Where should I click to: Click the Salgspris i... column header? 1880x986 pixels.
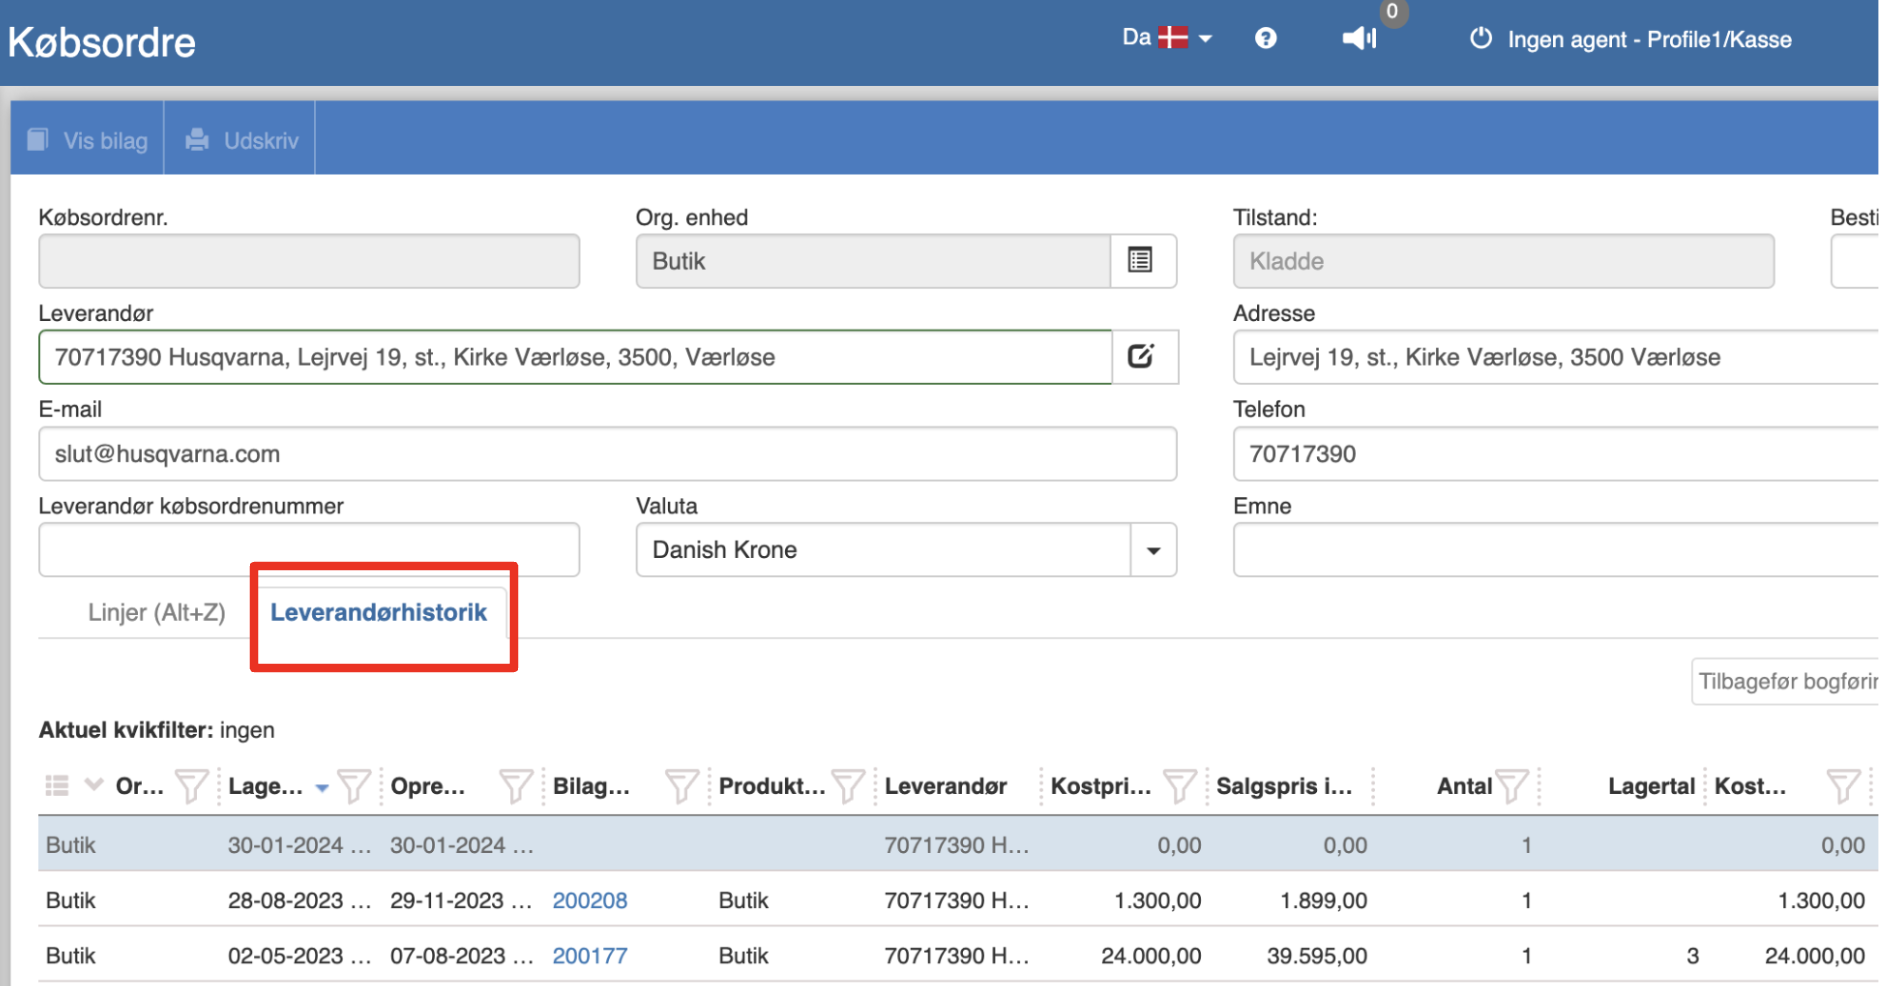[x=1284, y=786]
